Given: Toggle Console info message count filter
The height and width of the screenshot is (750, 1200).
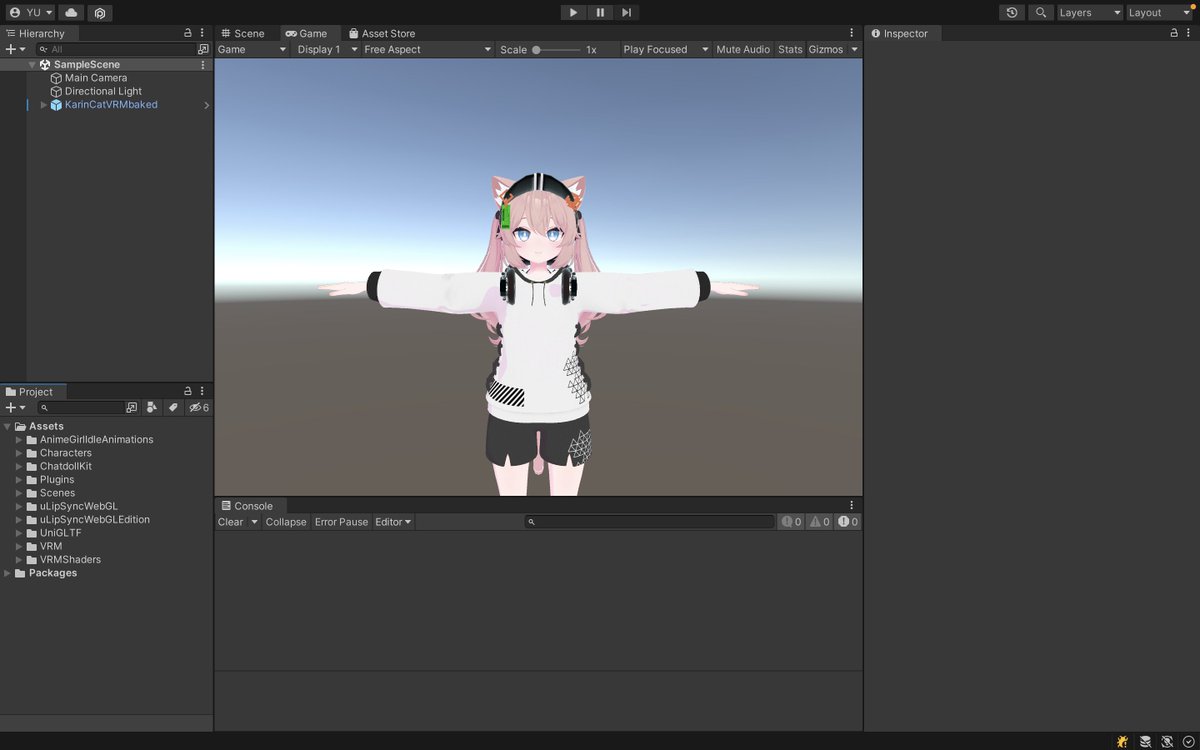Looking at the screenshot, I should tap(791, 522).
